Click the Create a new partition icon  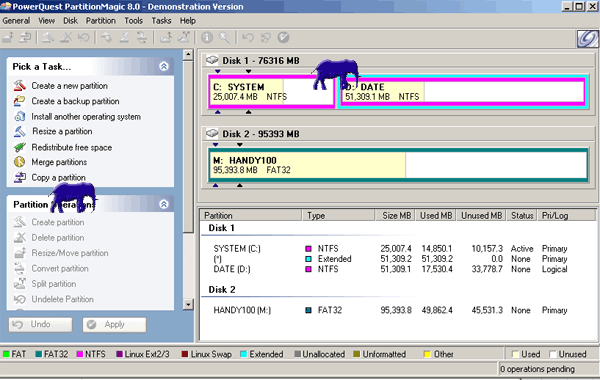20,85
